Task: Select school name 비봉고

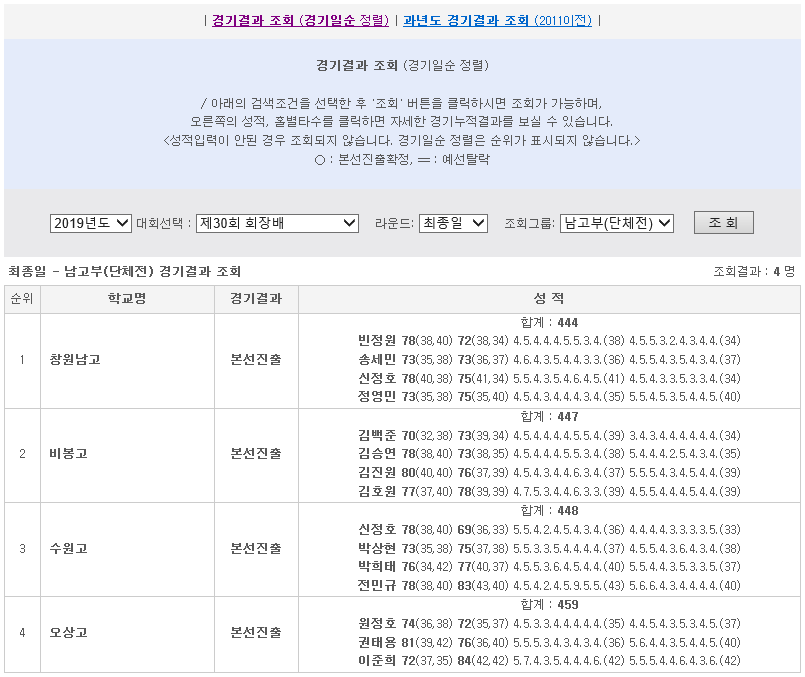Action: (x=69, y=454)
